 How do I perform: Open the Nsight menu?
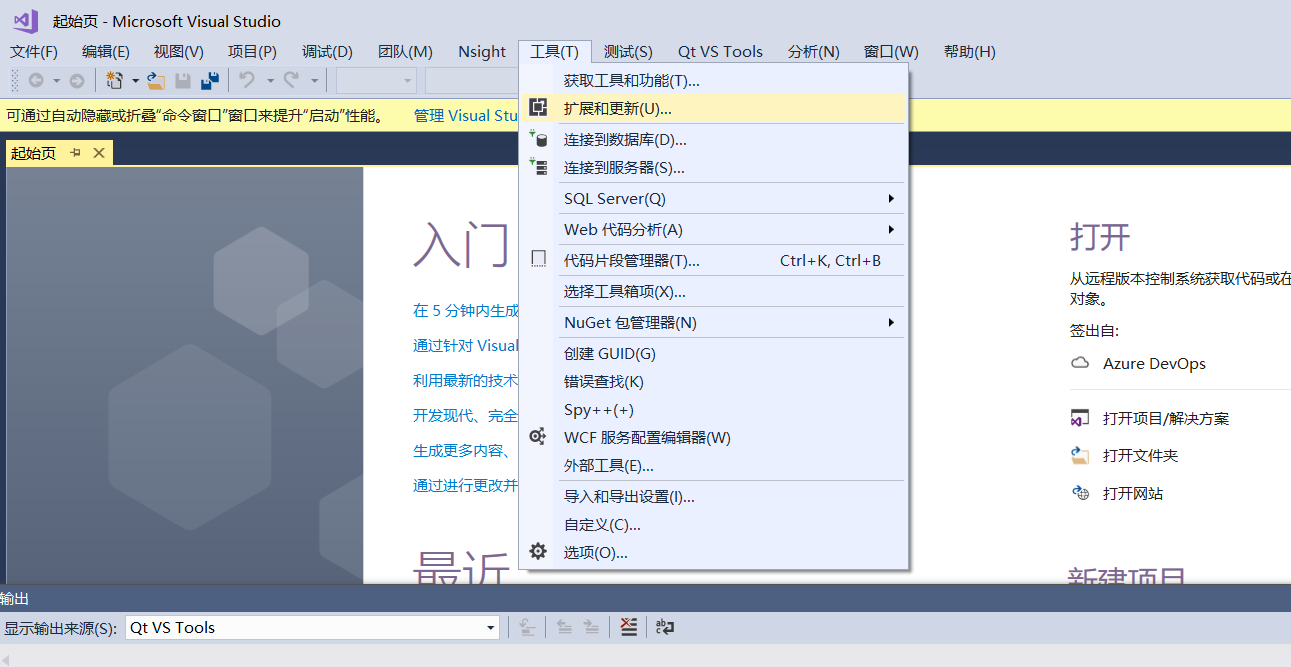pyautogui.click(x=482, y=52)
